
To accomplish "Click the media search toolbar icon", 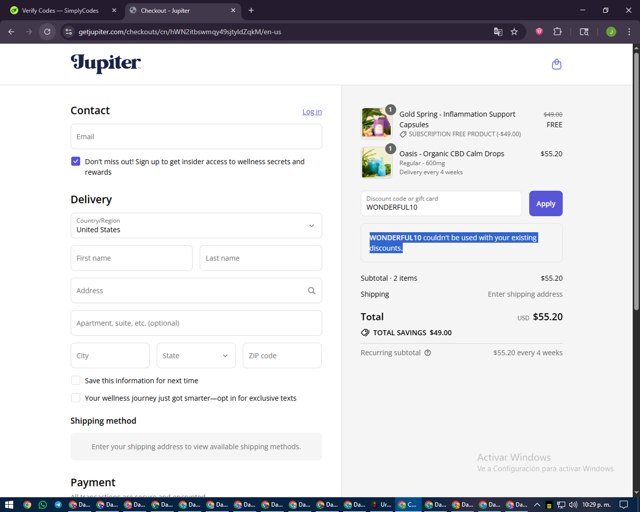I will pos(584,32).
